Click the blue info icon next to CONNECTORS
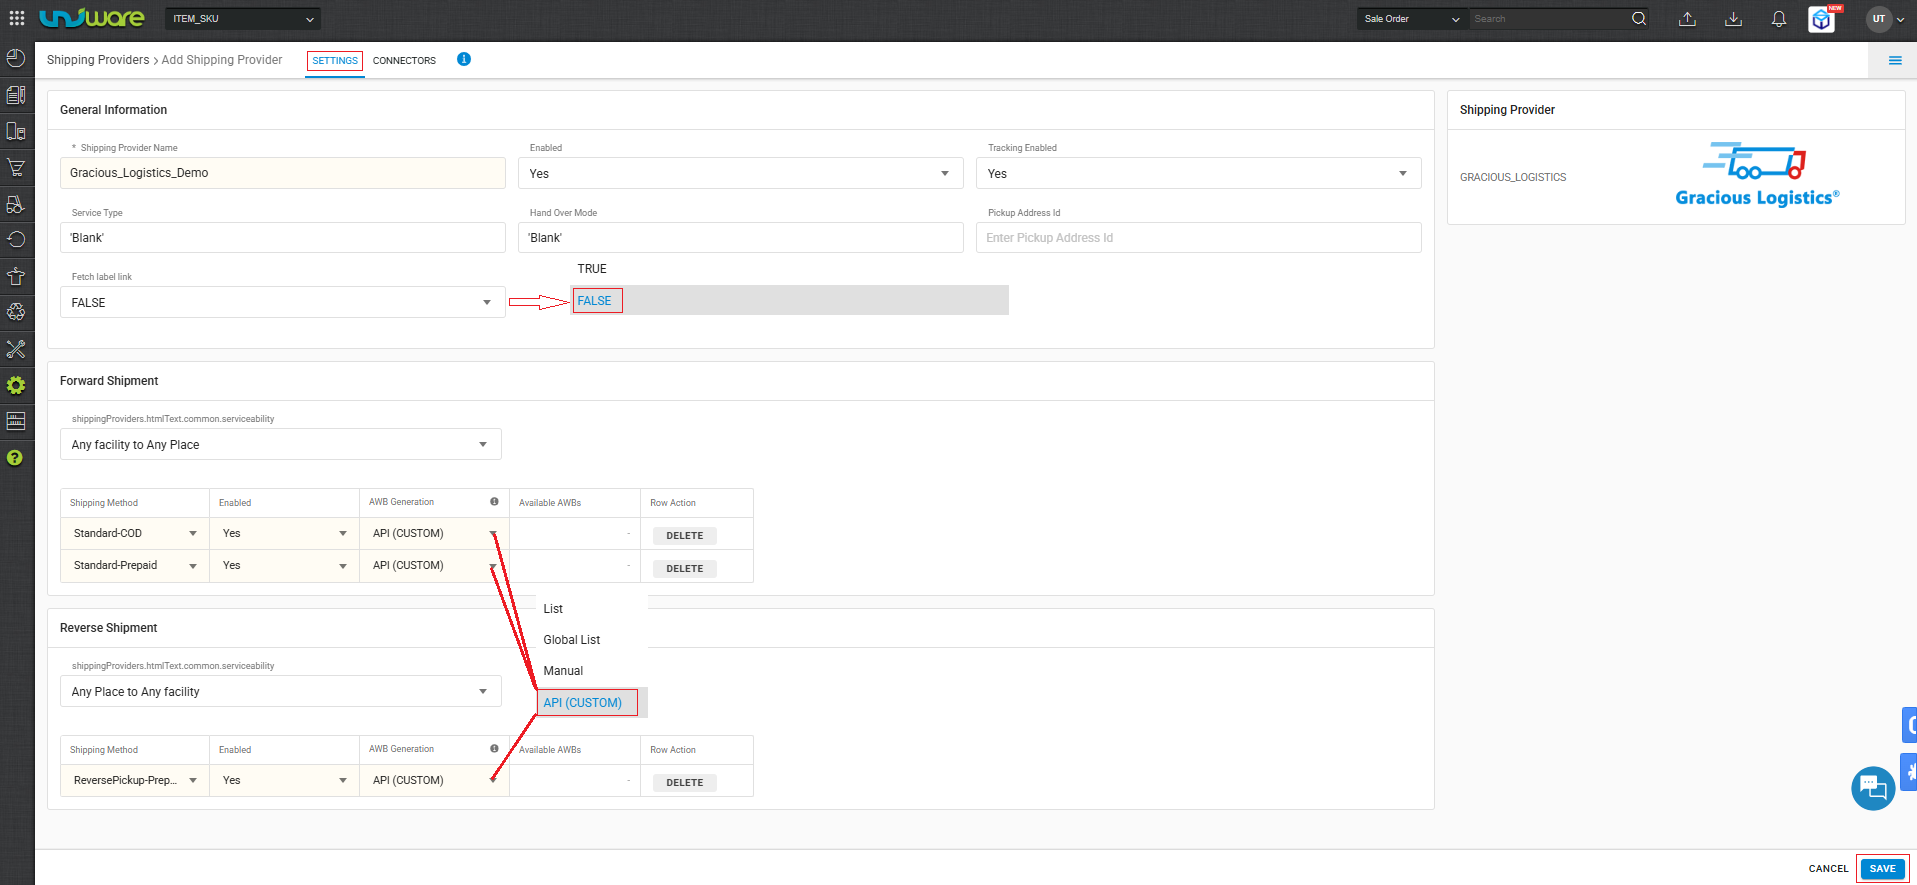Screen dimensions: 1917x885 point(464,59)
